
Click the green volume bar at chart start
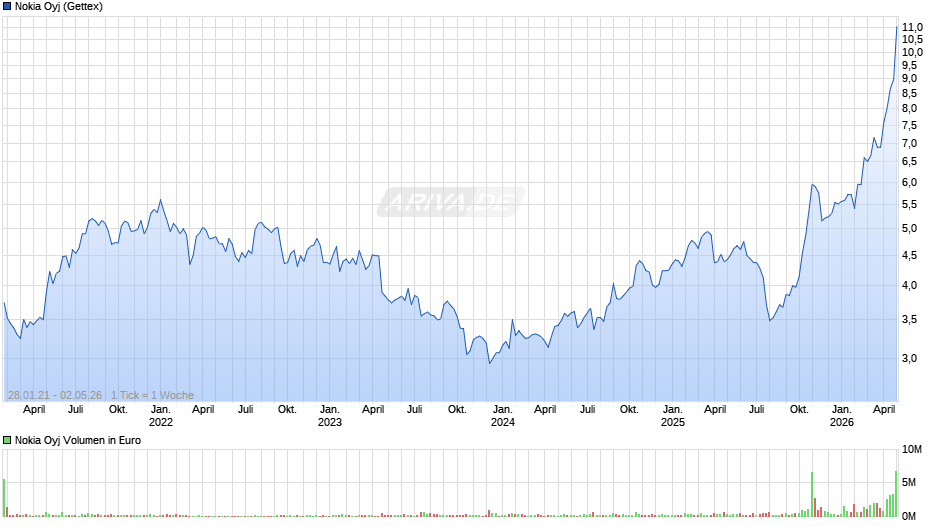(4, 498)
